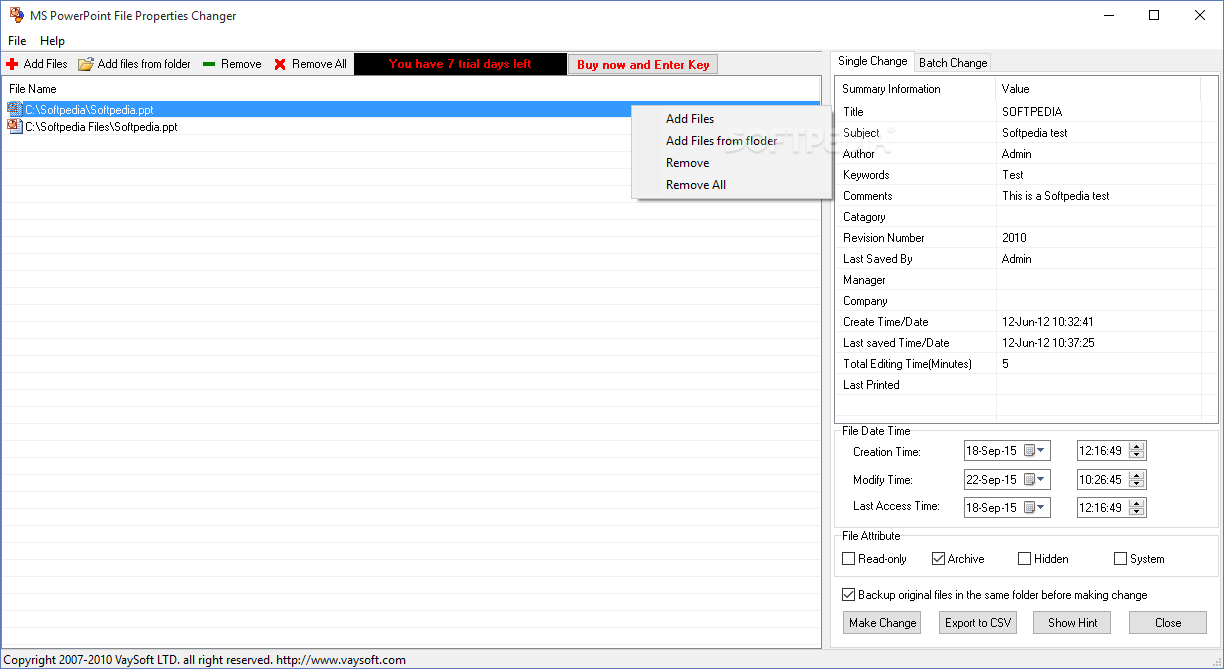The height and width of the screenshot is (669, 1224).
Task: Click the Summary Information column header
Action: 915,89
